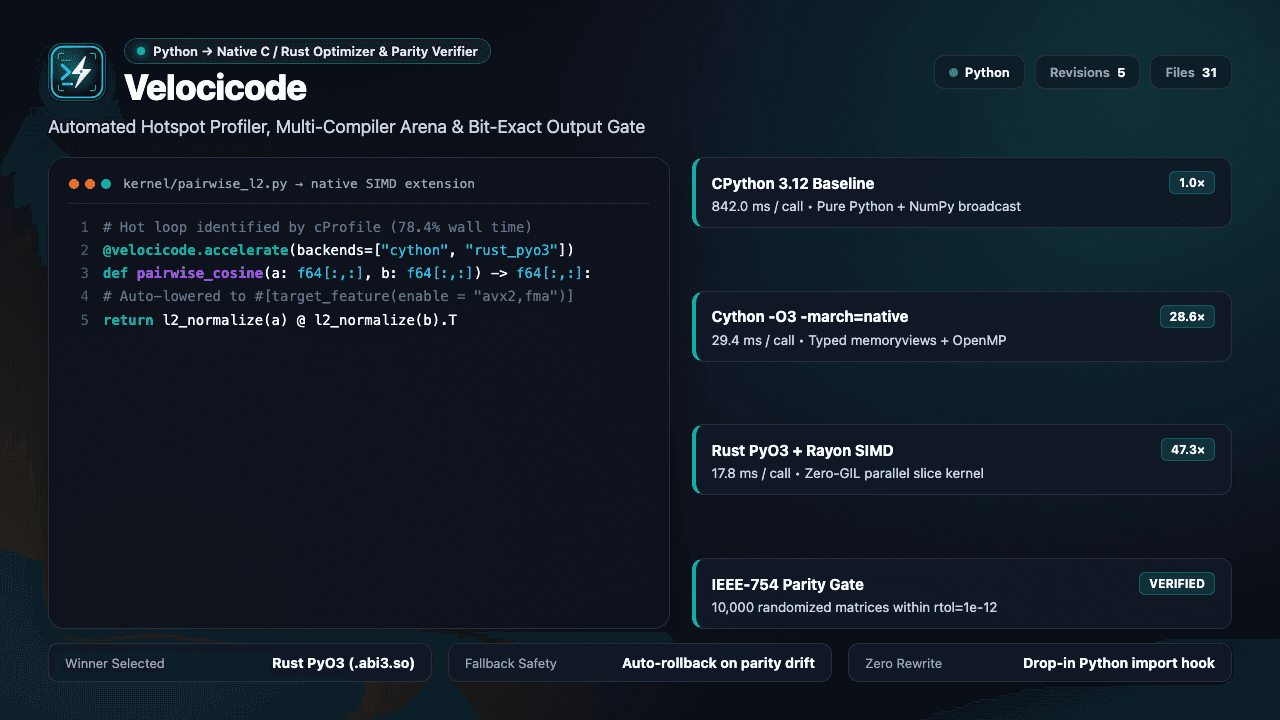The height and width of the screenshot is (720, 1280).
Task: Click the Velocicode title heading
Action: click(215, 88)
